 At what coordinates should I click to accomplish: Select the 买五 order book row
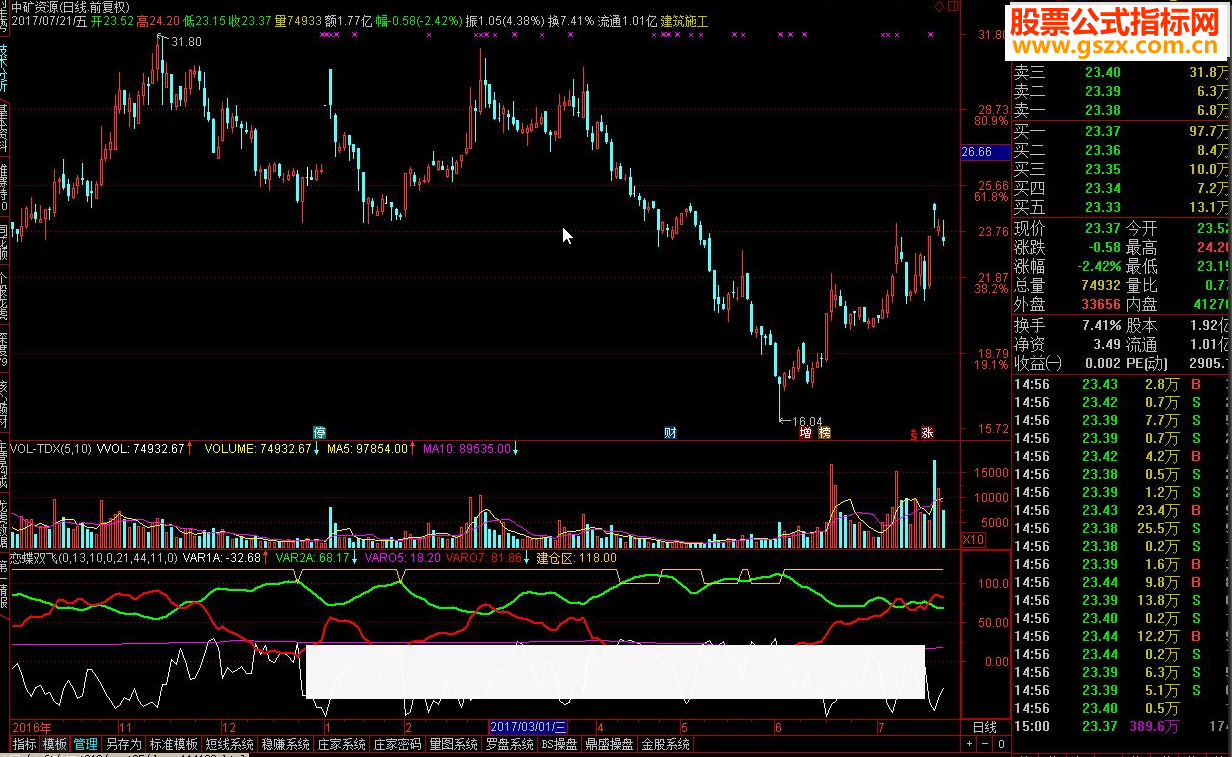[1121, 207]
